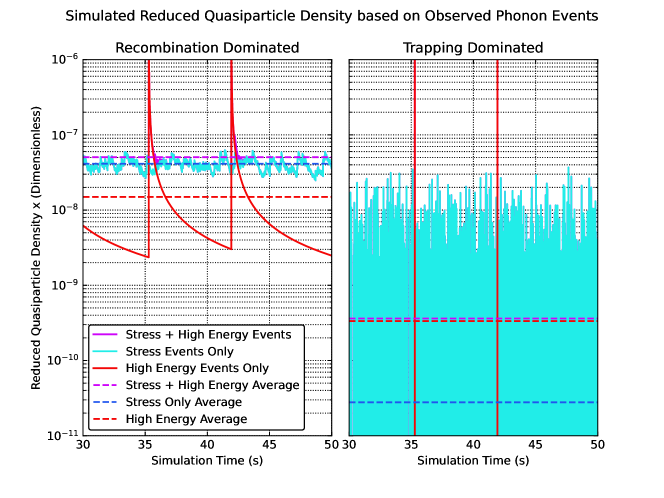664x498 pixels.
Task: Click x-axis tick "40" of the Recombination plot
Action: (207, 445)
